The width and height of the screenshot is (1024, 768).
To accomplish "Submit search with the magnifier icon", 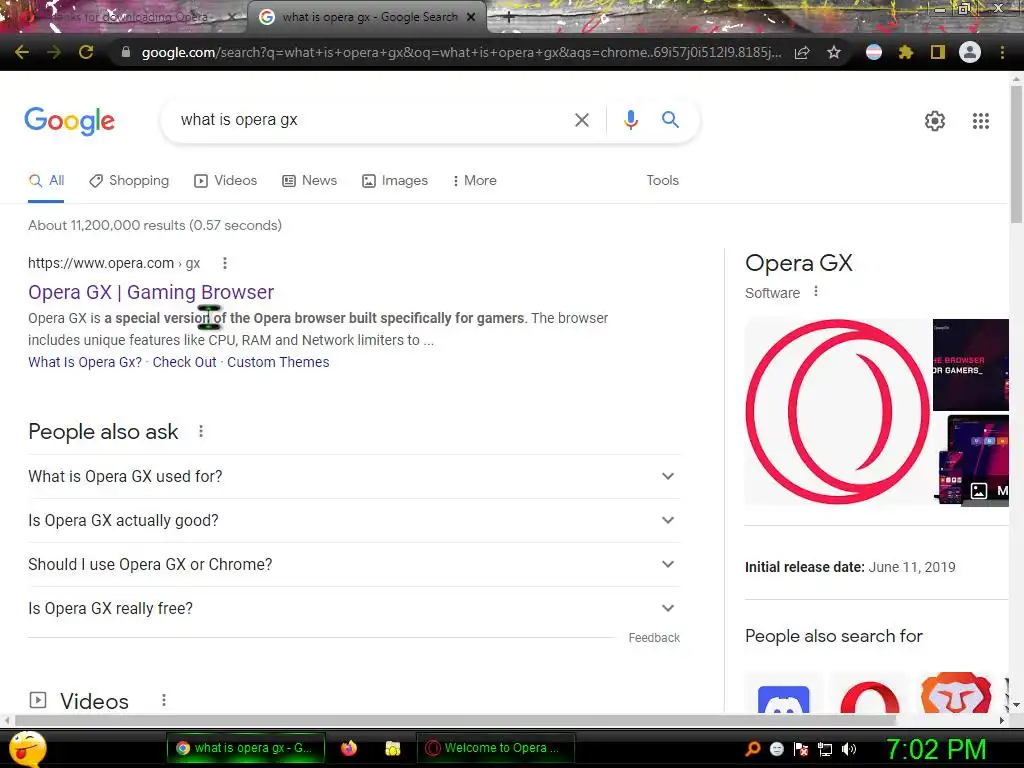I will 670,120.
